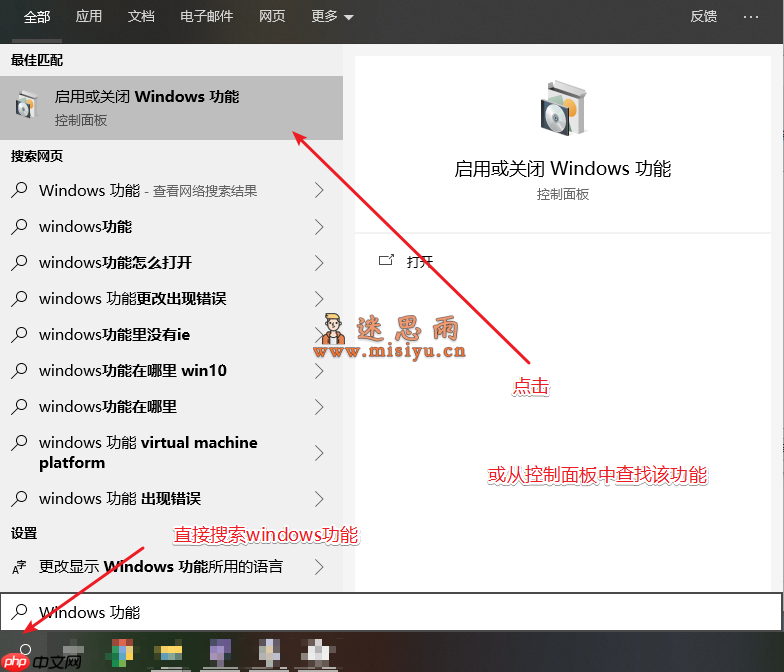Click the Windows features icon in best match
The width and height of the screenshot is (784, 672).
pyautogui.click(x=26, y=104)
